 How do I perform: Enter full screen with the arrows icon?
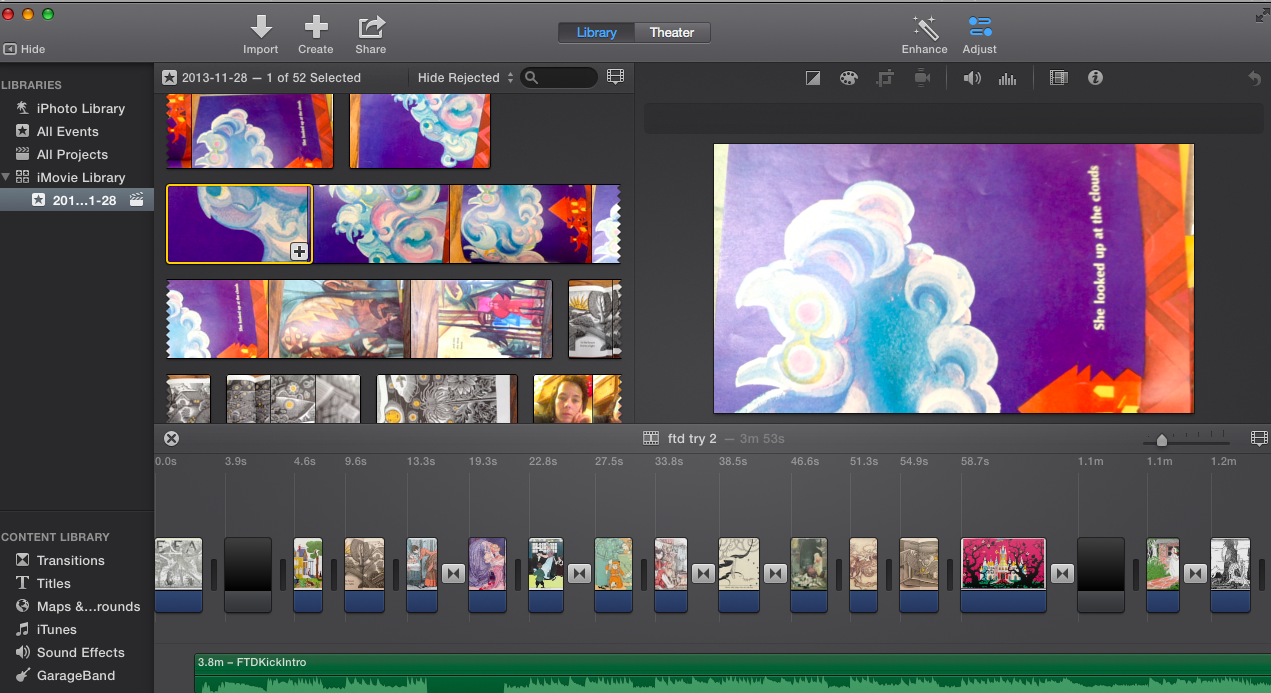click(x=1261, y=14)
